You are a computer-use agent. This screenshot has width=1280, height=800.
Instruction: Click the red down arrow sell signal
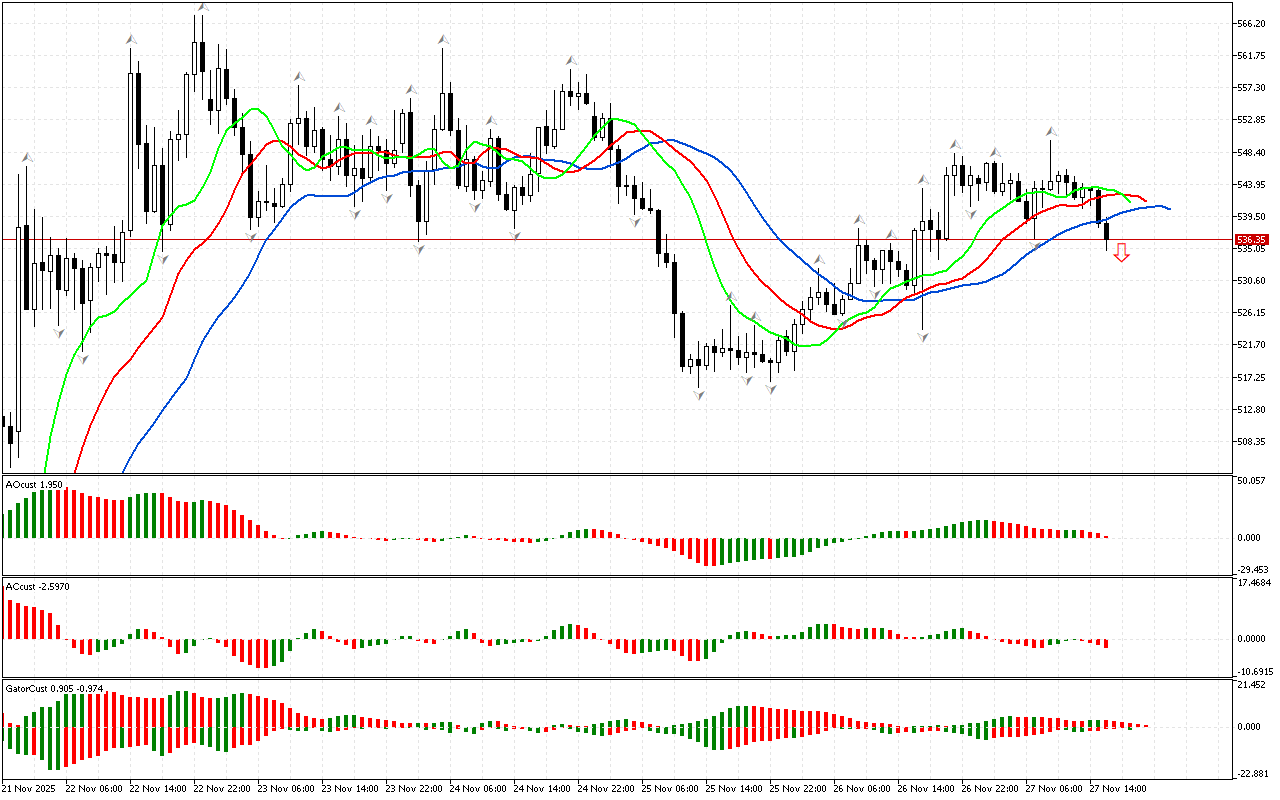coord(1122,252)
